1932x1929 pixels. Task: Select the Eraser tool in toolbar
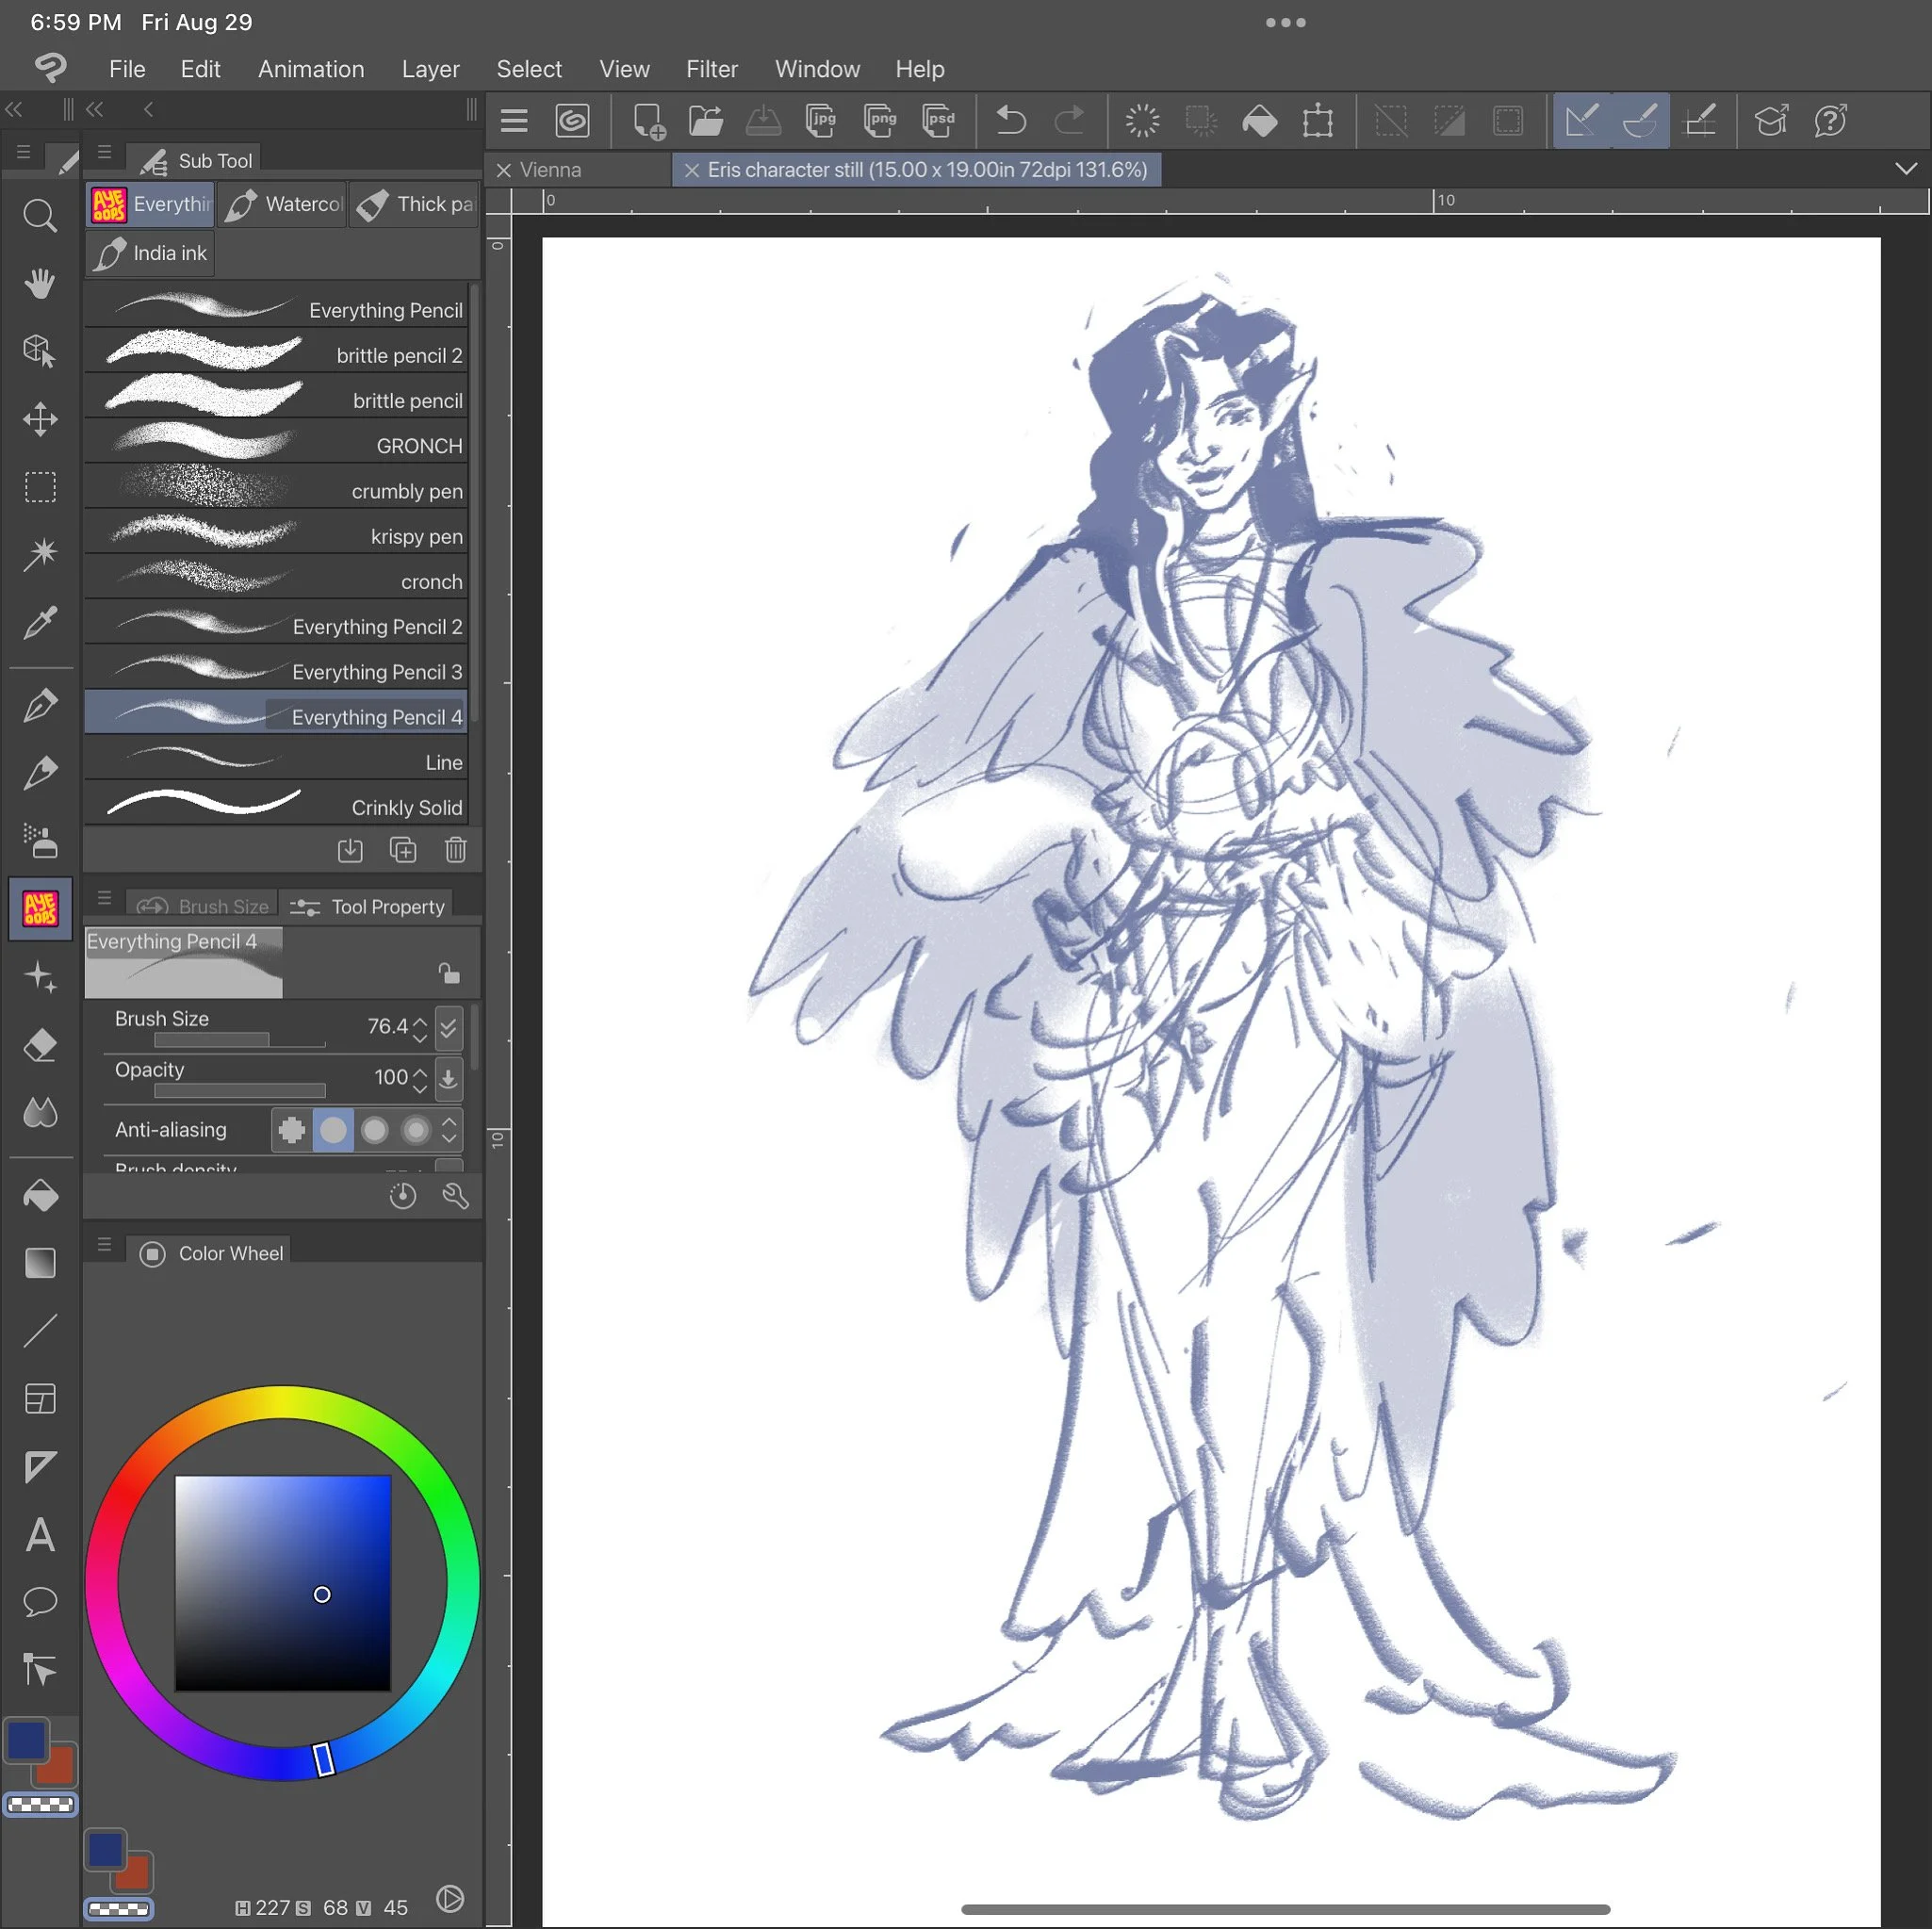click(40, 1045)
